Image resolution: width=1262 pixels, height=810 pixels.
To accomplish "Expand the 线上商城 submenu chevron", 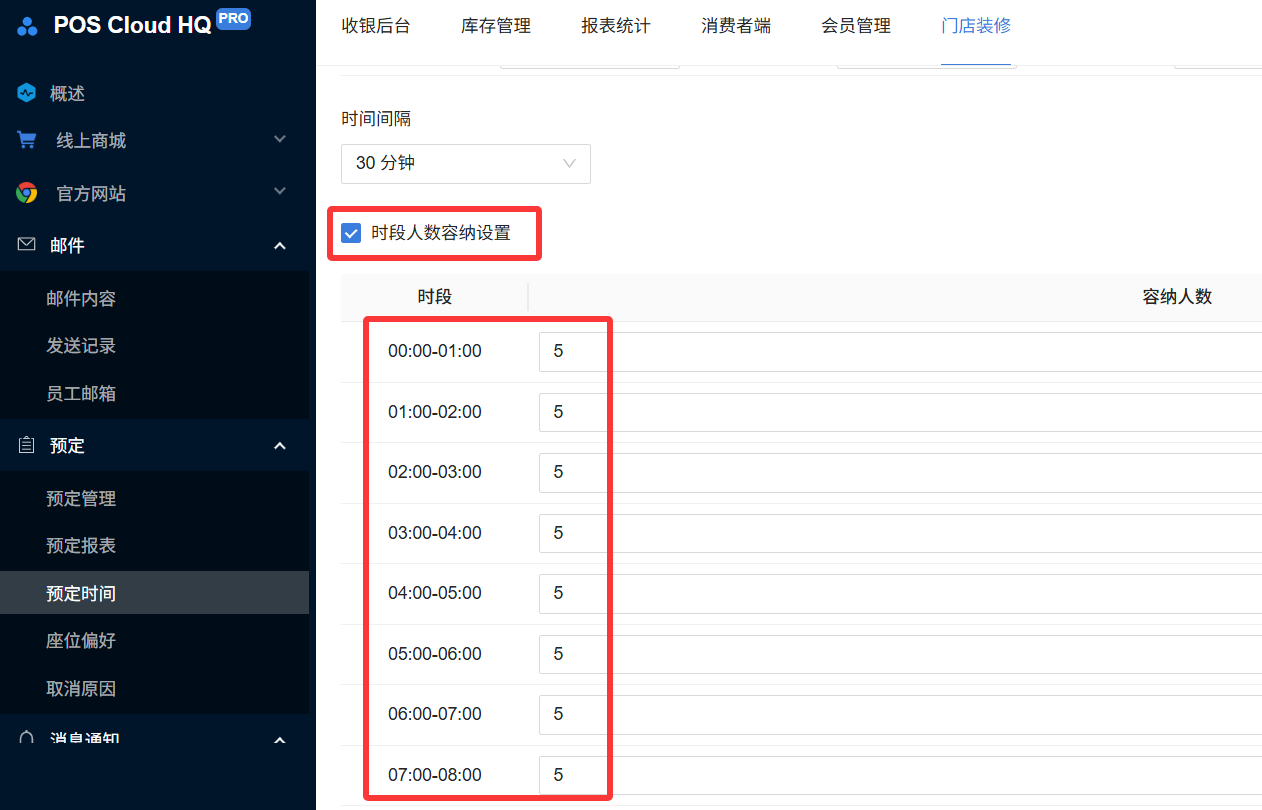I will click(x=280, y=140).
